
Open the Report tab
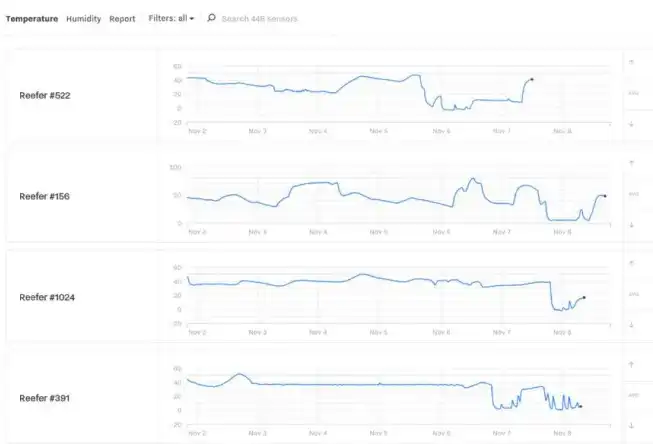click(122, 18)
